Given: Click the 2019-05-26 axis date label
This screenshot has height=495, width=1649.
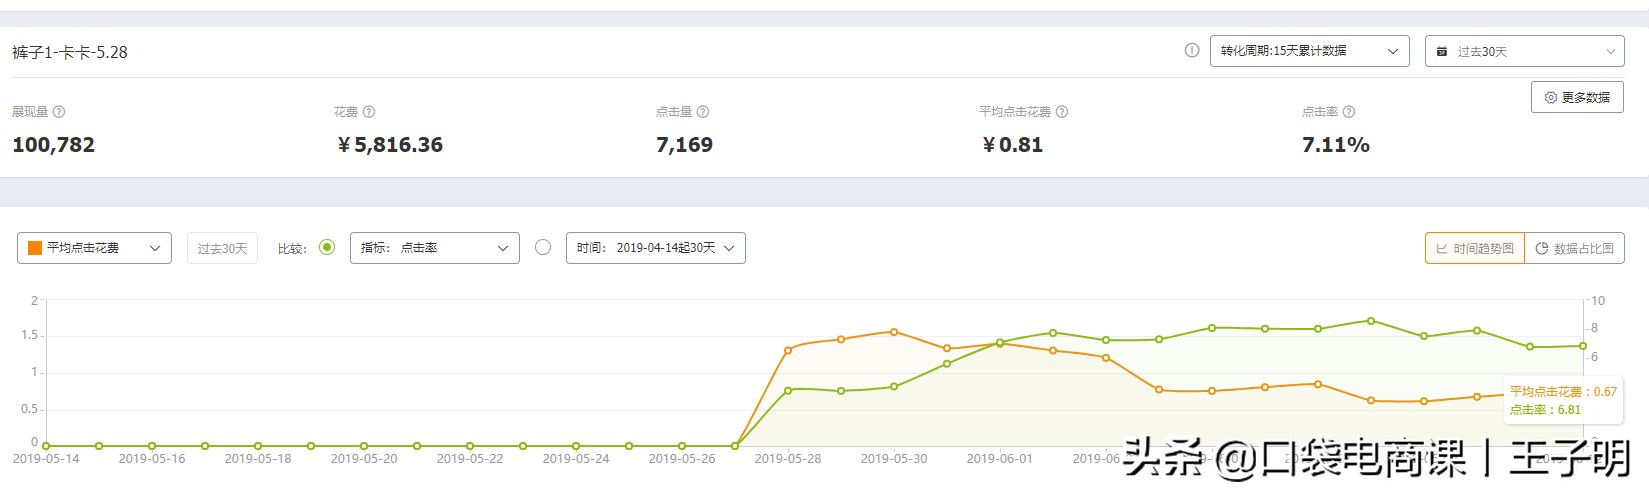Looking at the screenshot, I should (x=682, y=459).
